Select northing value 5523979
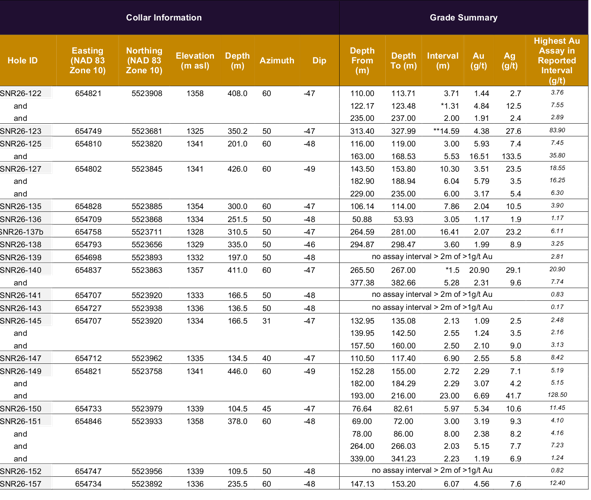 coord(147,409)
